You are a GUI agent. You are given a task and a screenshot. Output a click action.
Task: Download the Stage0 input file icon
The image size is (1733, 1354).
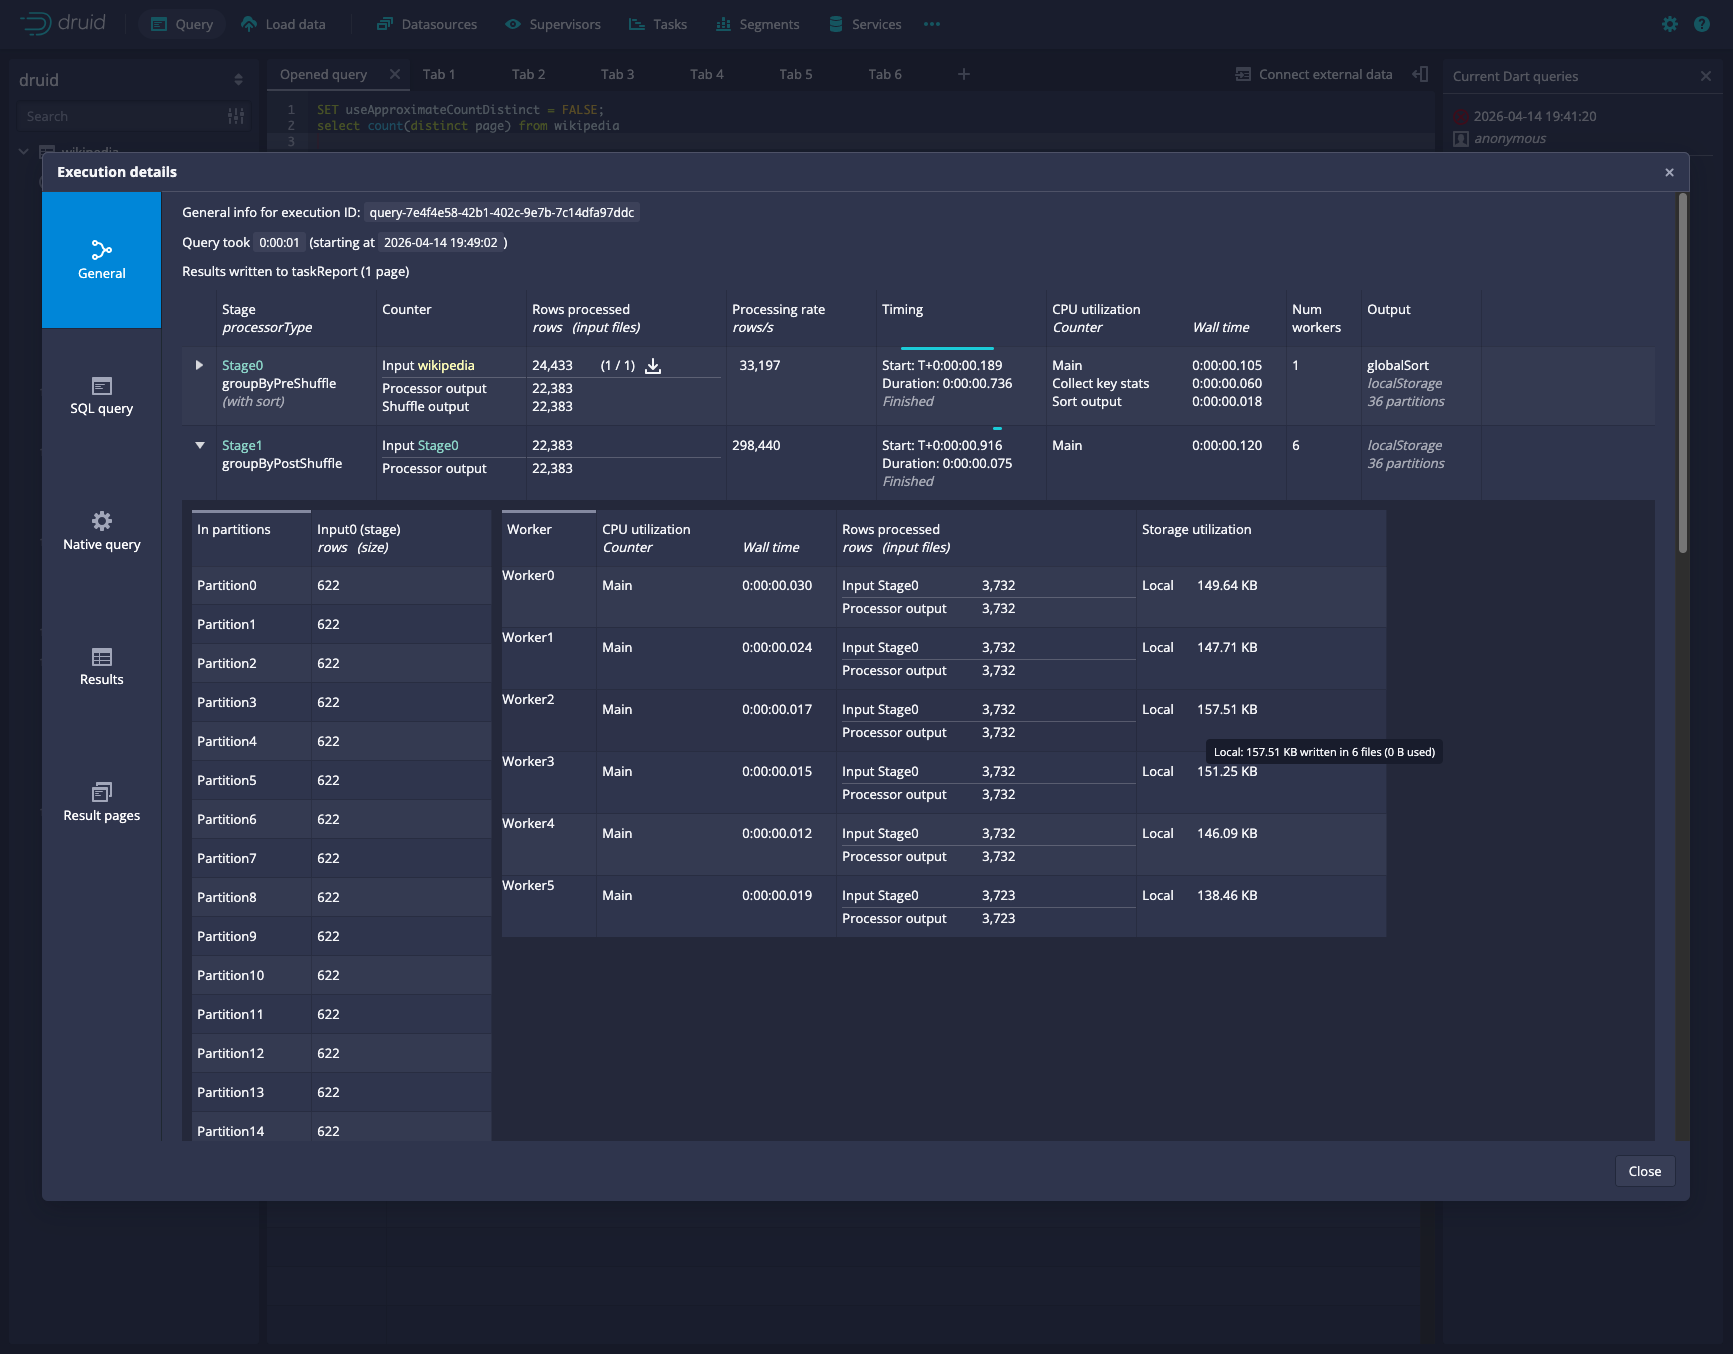[x=653, y=365]
